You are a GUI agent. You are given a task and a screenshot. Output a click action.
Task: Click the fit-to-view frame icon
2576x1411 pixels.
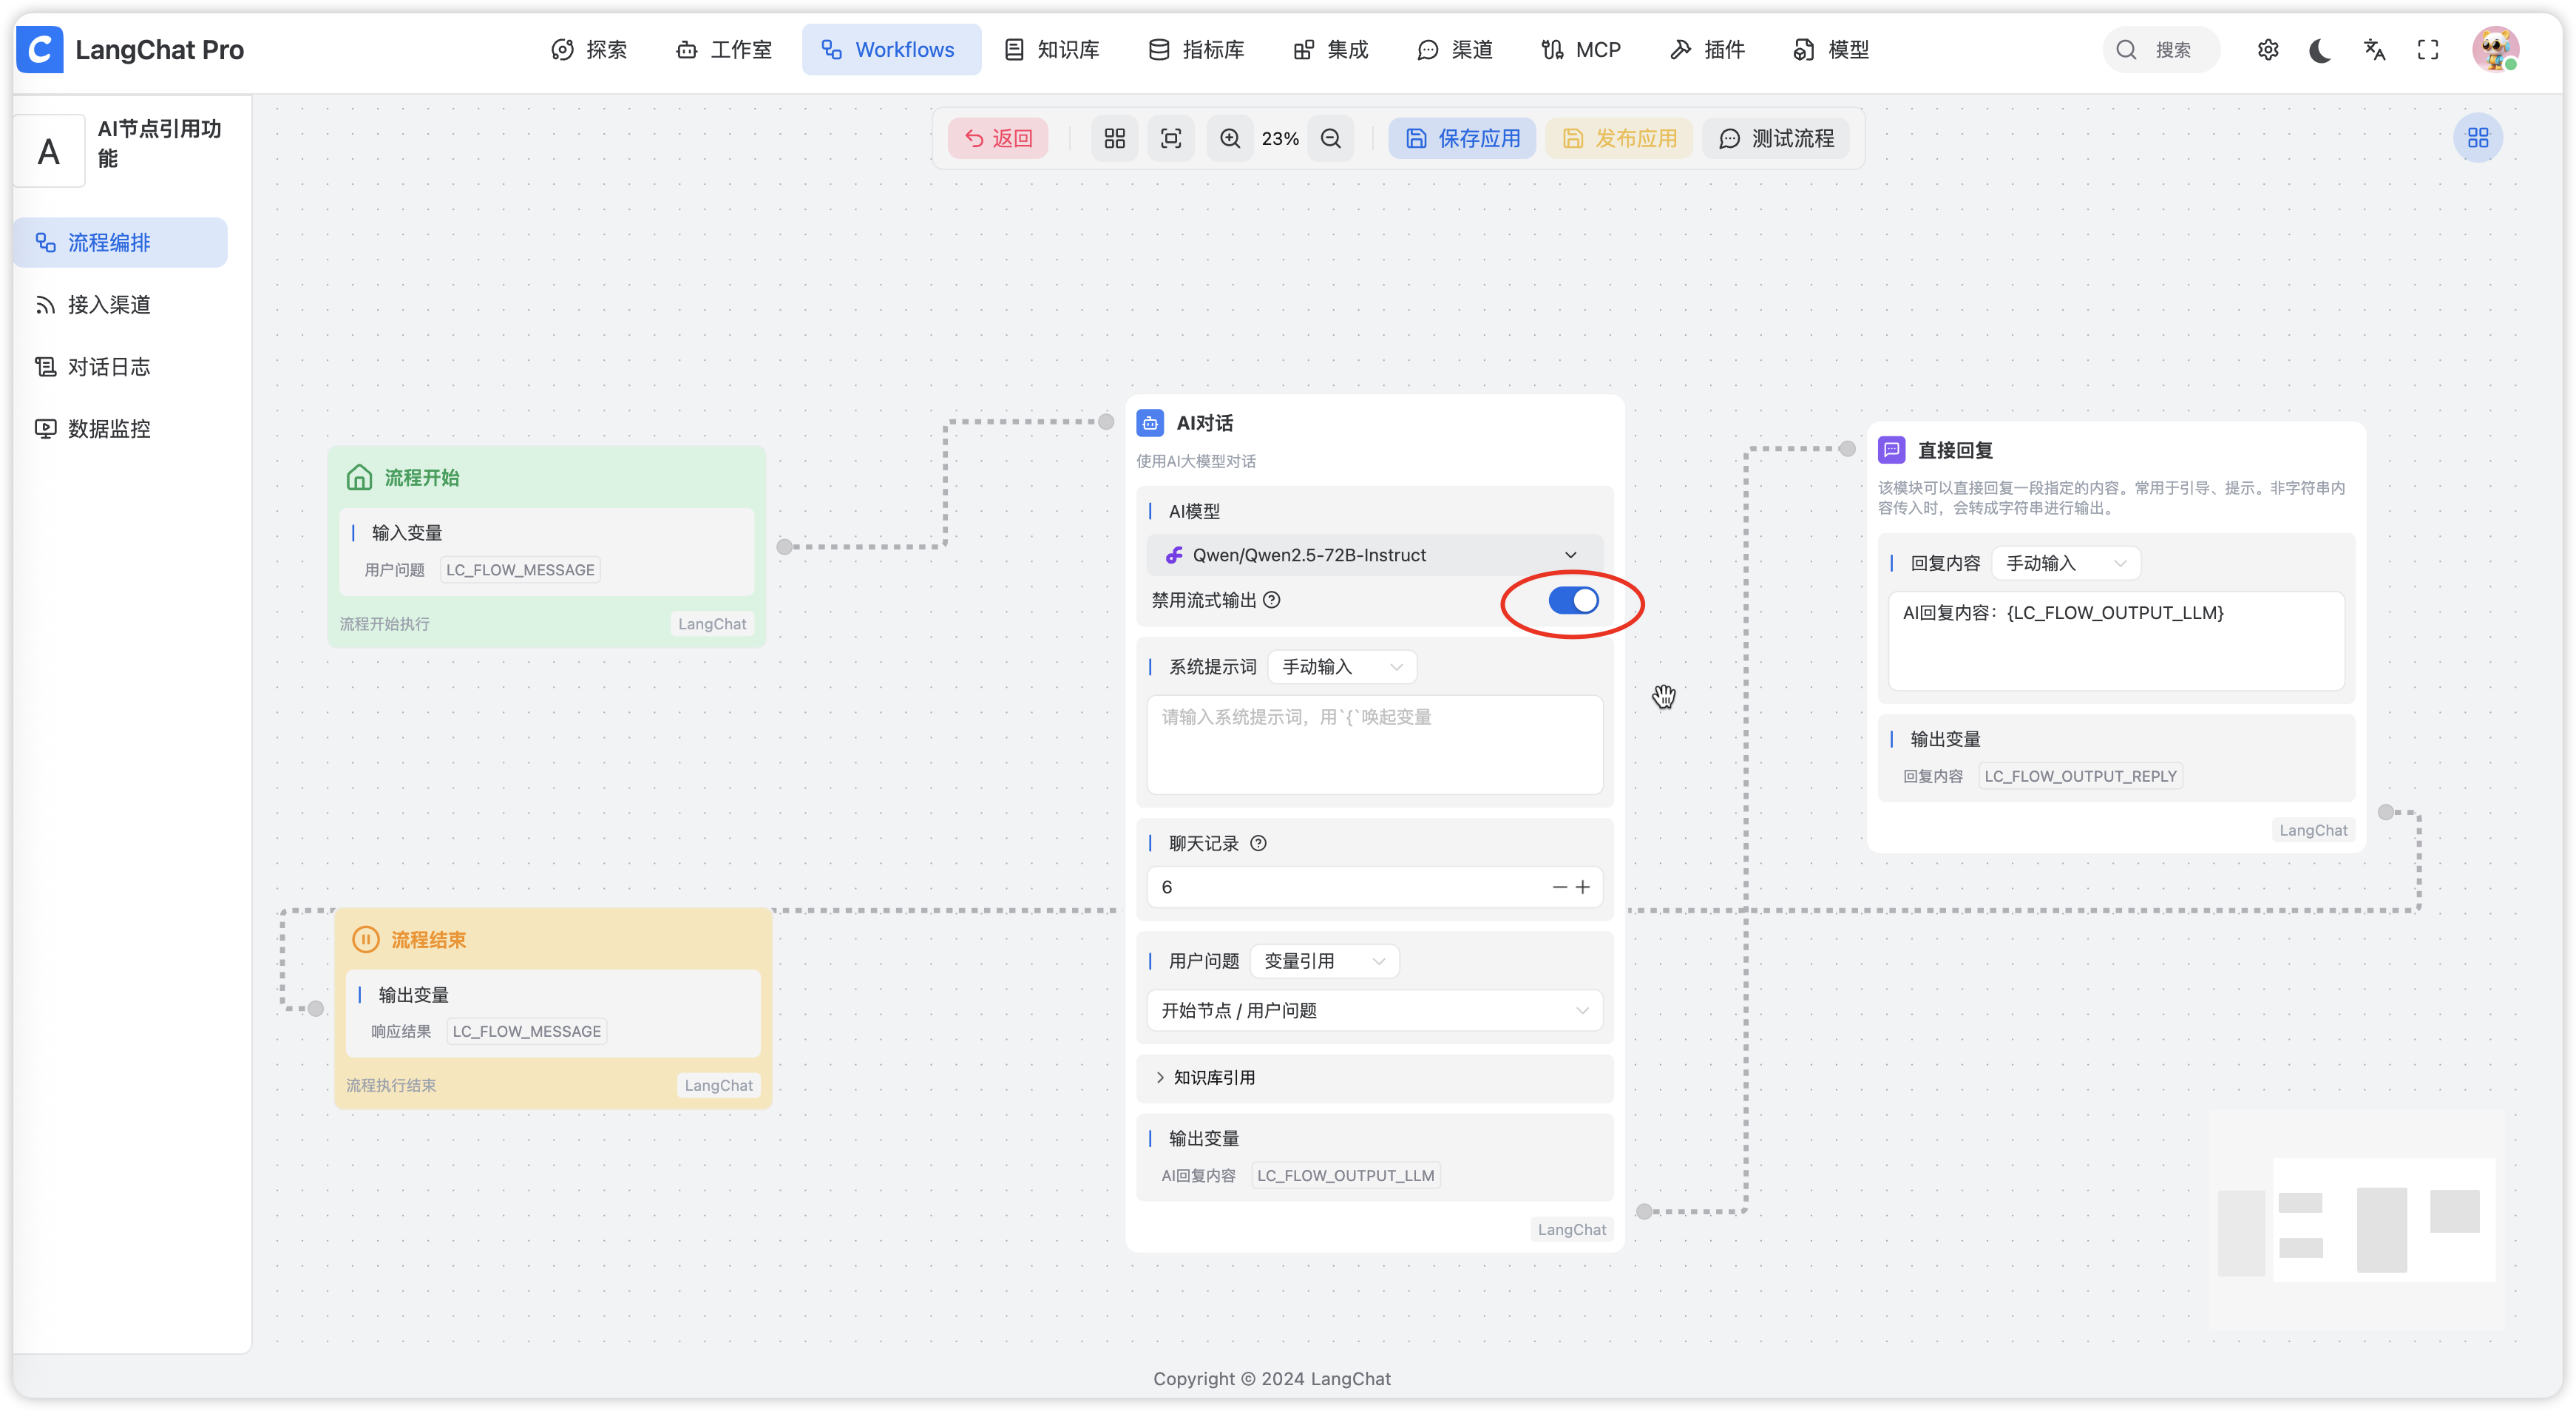tap(1171, 138)
